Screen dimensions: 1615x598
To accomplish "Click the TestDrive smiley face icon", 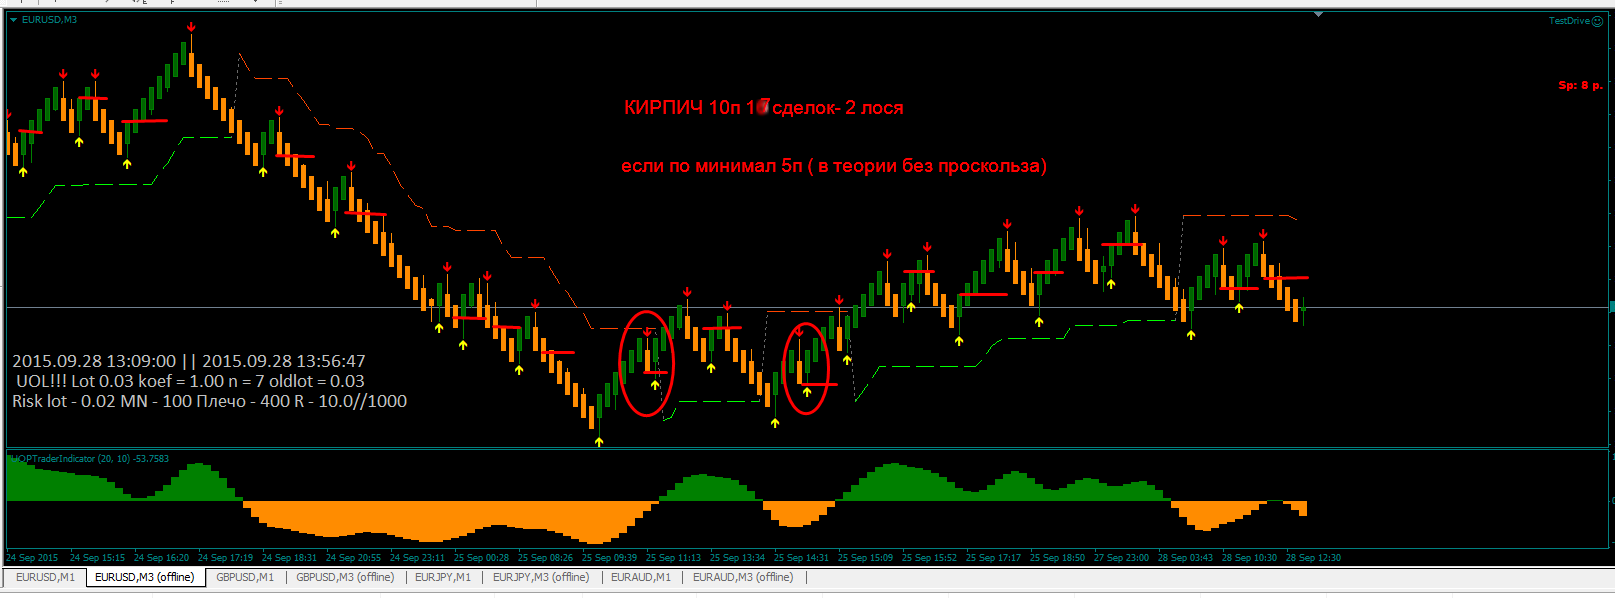I will click(x=1597, y=21).
